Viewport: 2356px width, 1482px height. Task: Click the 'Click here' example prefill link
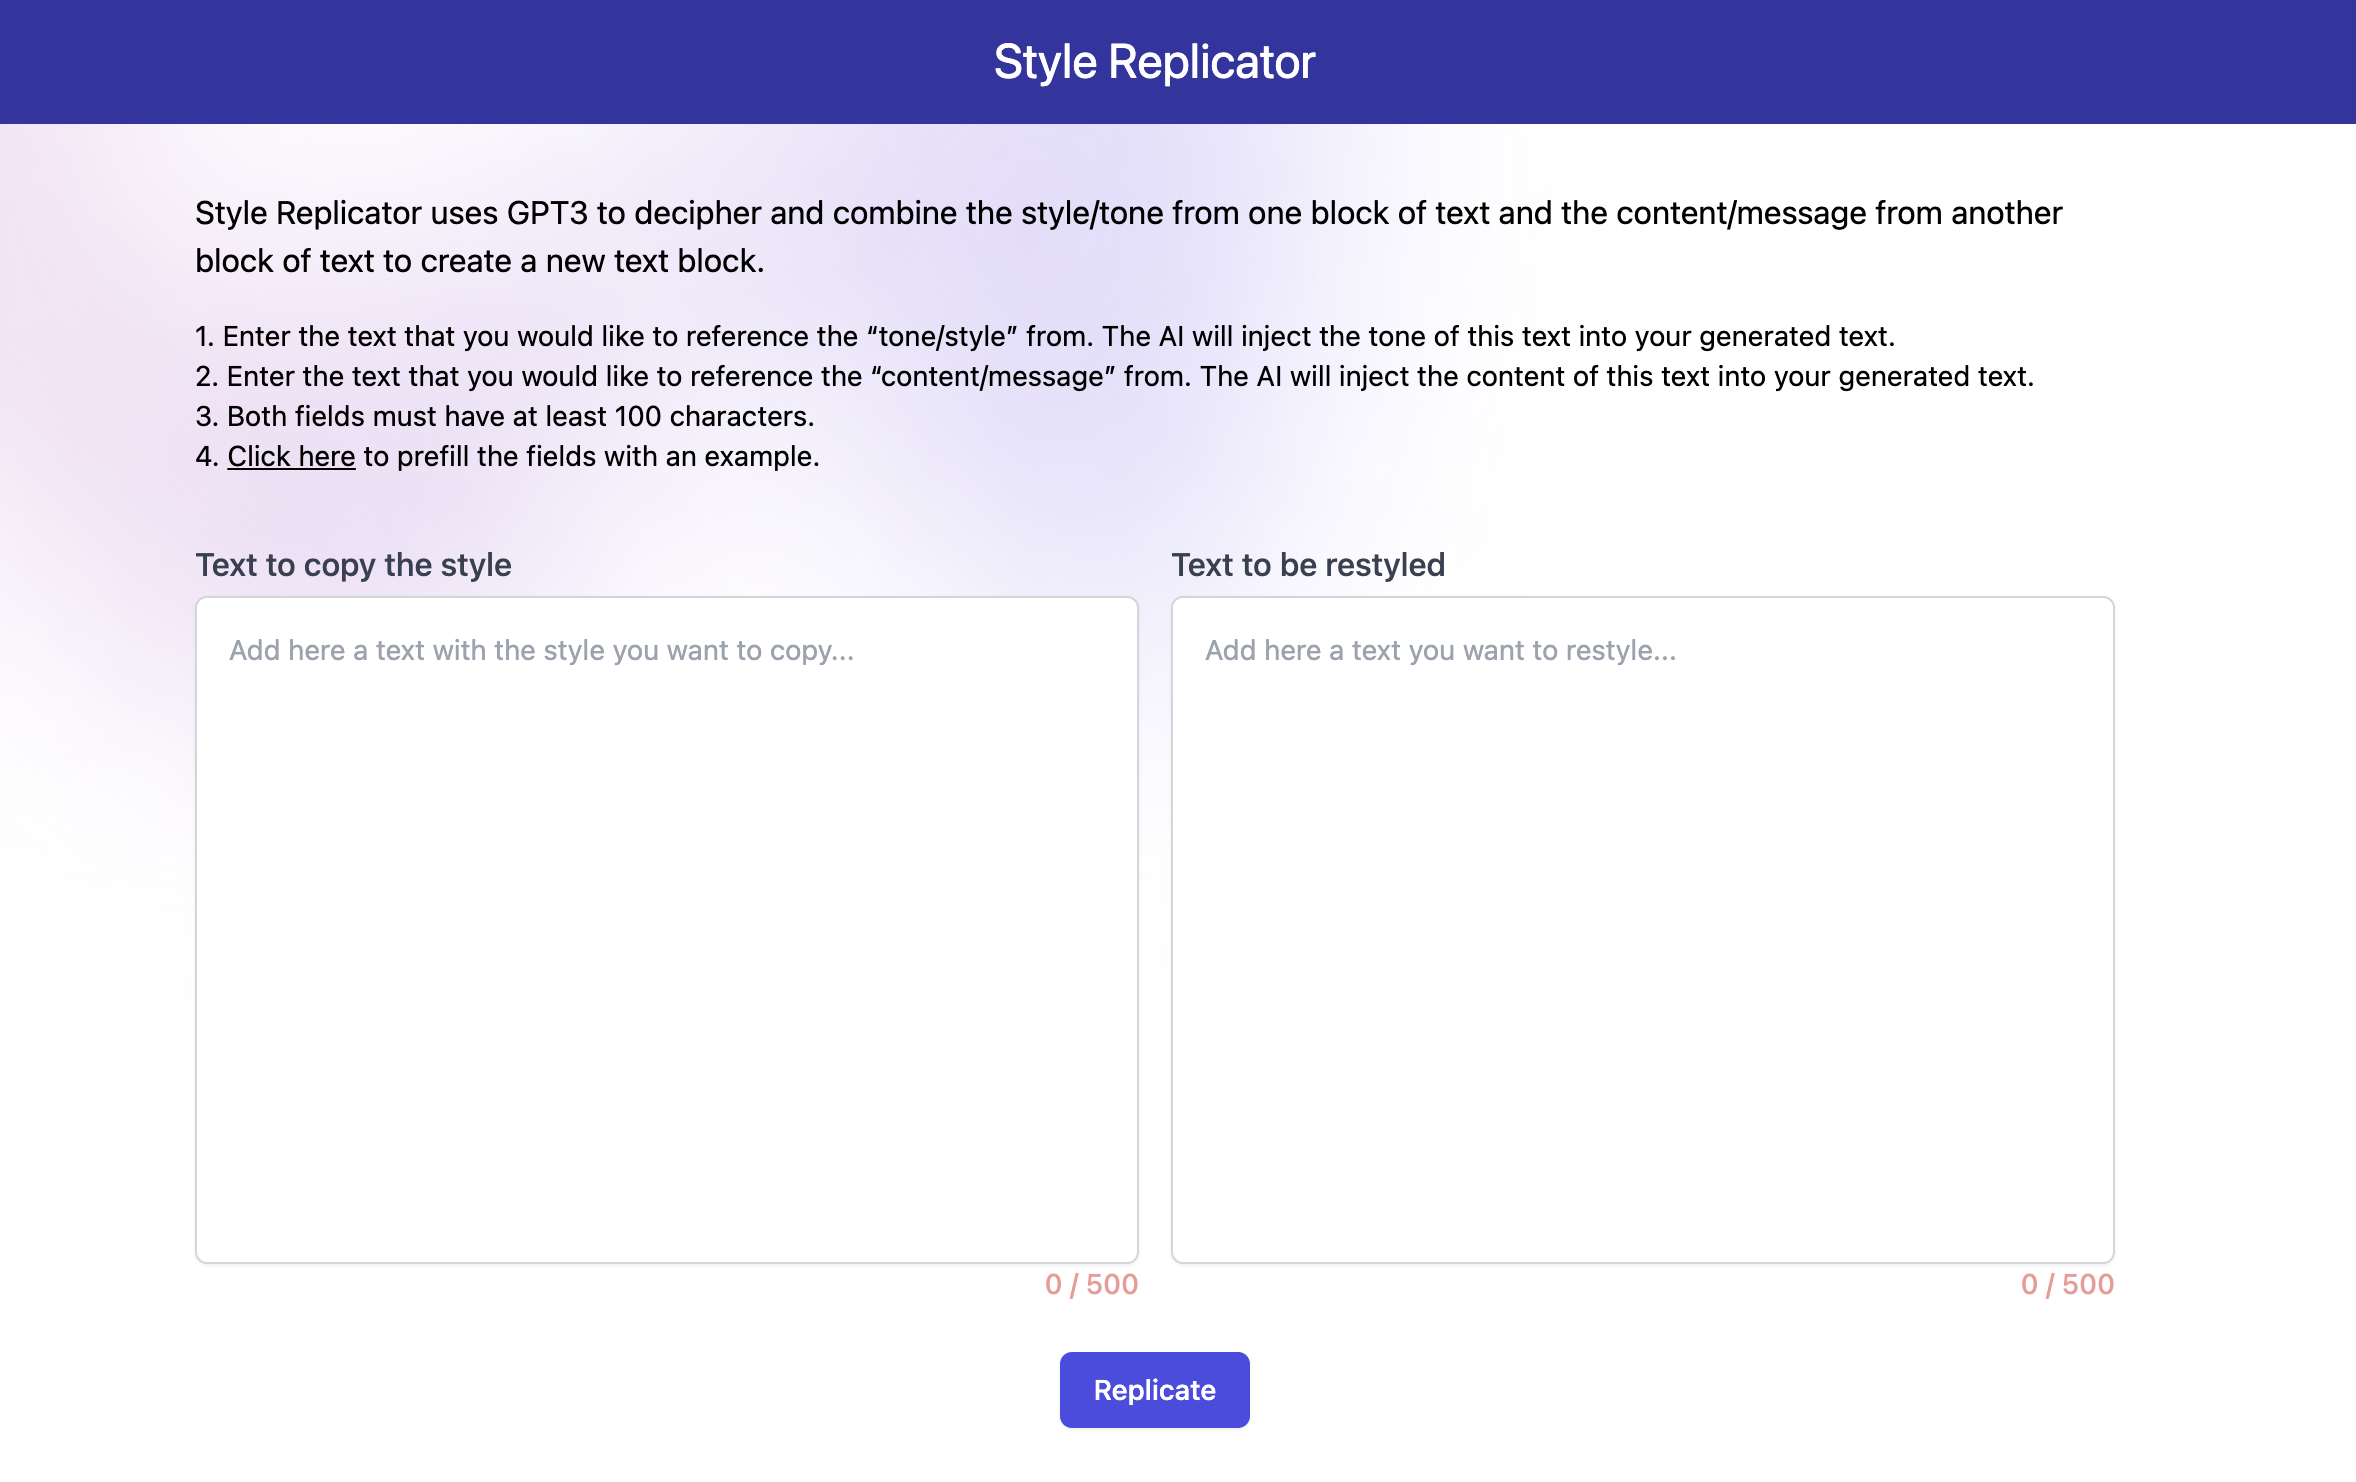pyautogui.click(x=291, y=456)
